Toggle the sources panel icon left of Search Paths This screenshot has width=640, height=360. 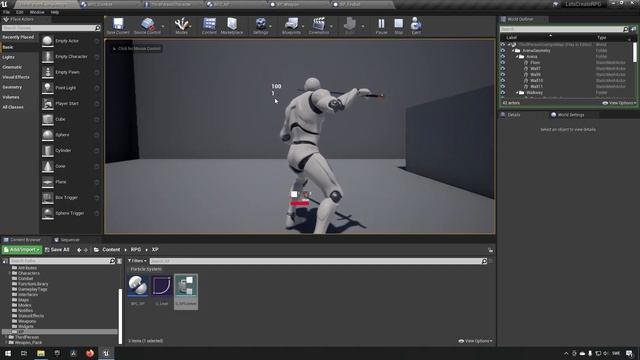(x=5, y=261)
